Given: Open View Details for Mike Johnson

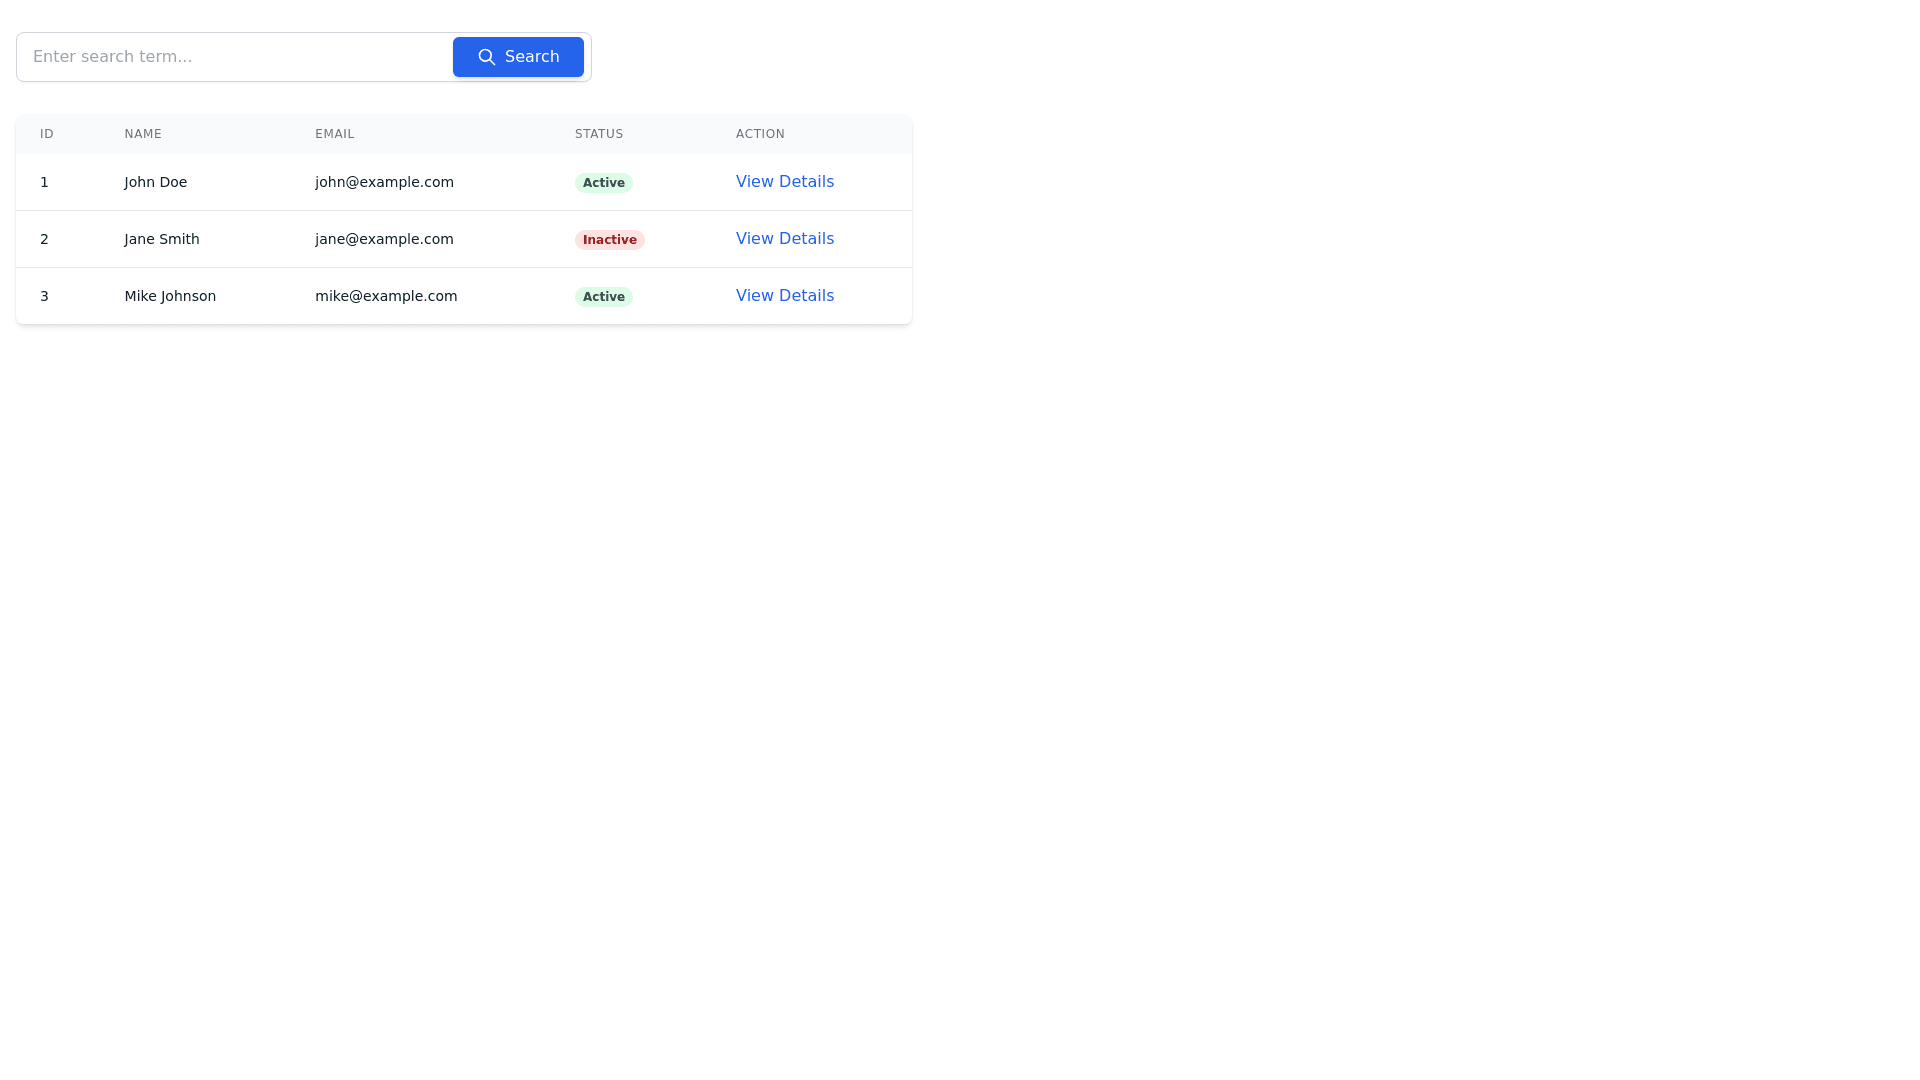Looking at the screenshot, I should pyautogui.click(x=784, y=296).
